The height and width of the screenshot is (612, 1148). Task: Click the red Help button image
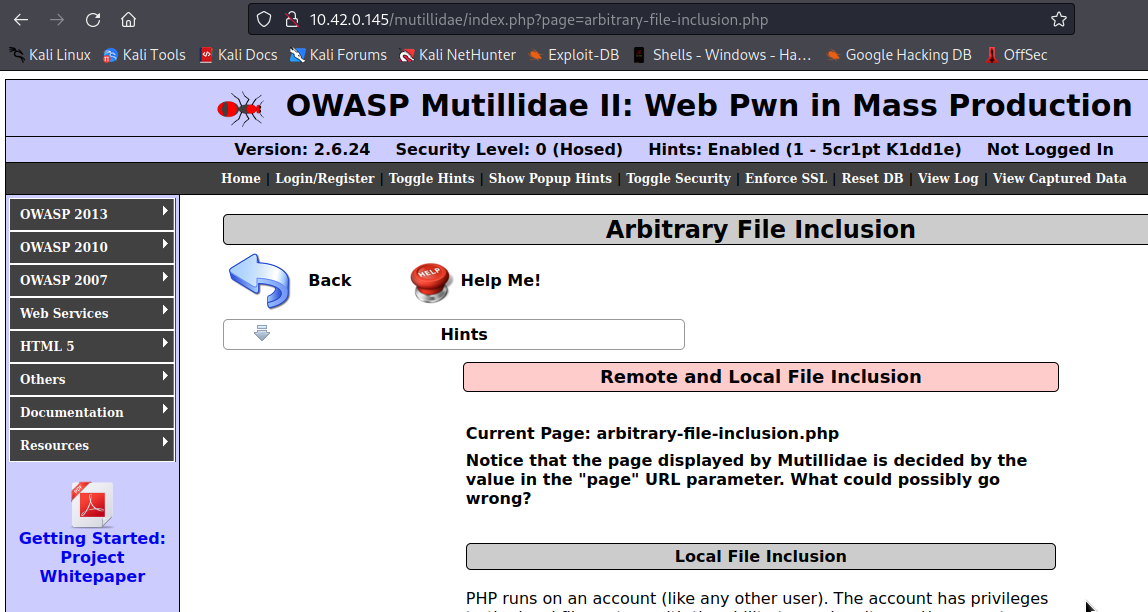click(430, 283)
